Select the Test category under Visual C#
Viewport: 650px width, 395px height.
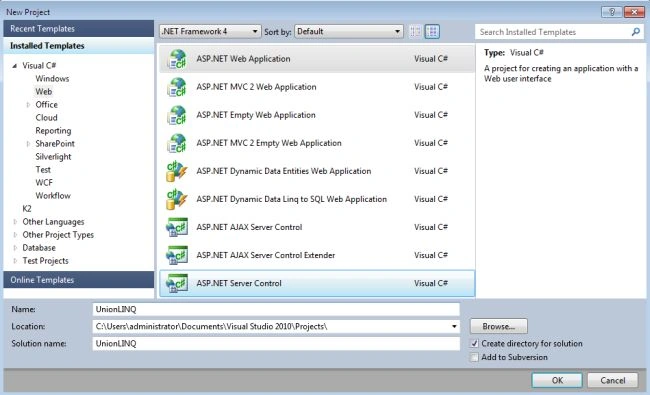(43, 170)
